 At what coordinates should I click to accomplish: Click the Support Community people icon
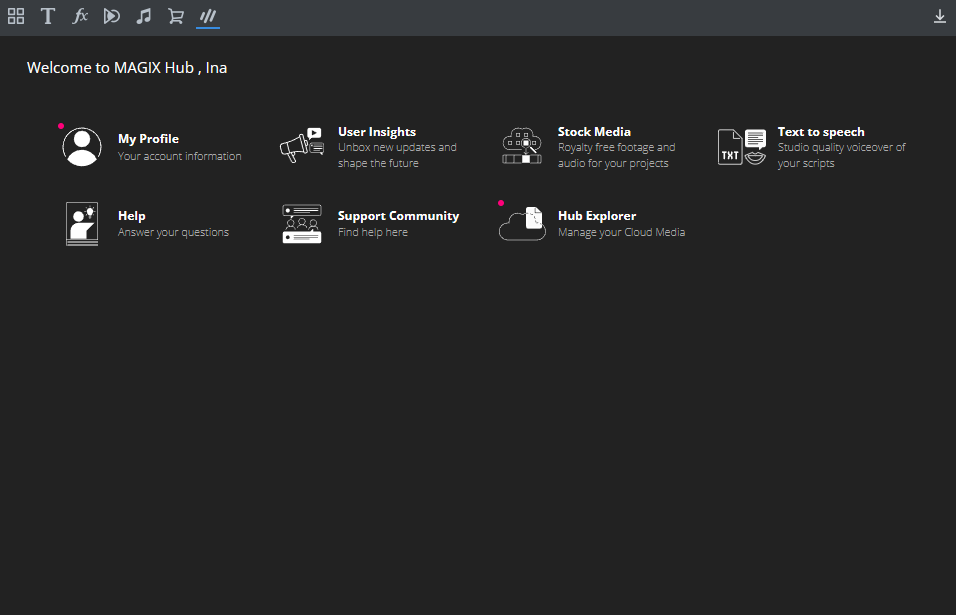302,224
